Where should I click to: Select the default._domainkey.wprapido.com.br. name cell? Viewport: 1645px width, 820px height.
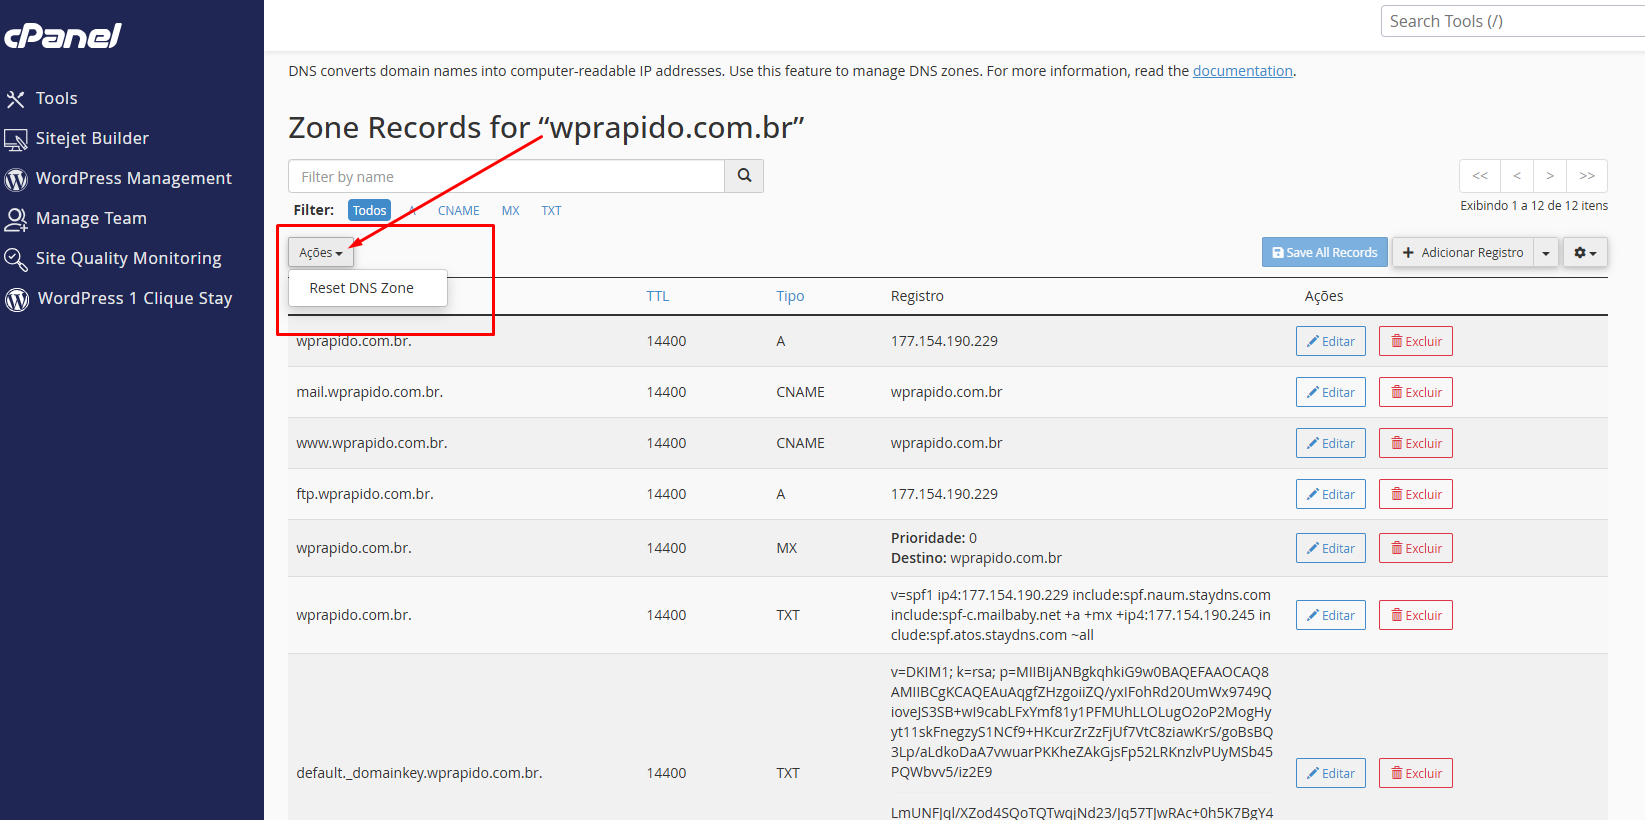click(419, 773)
